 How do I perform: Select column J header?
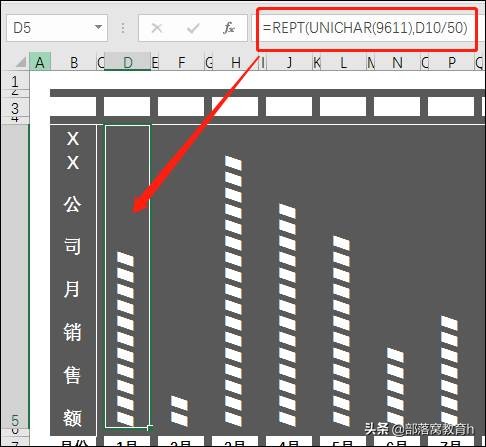coord(289,61)
